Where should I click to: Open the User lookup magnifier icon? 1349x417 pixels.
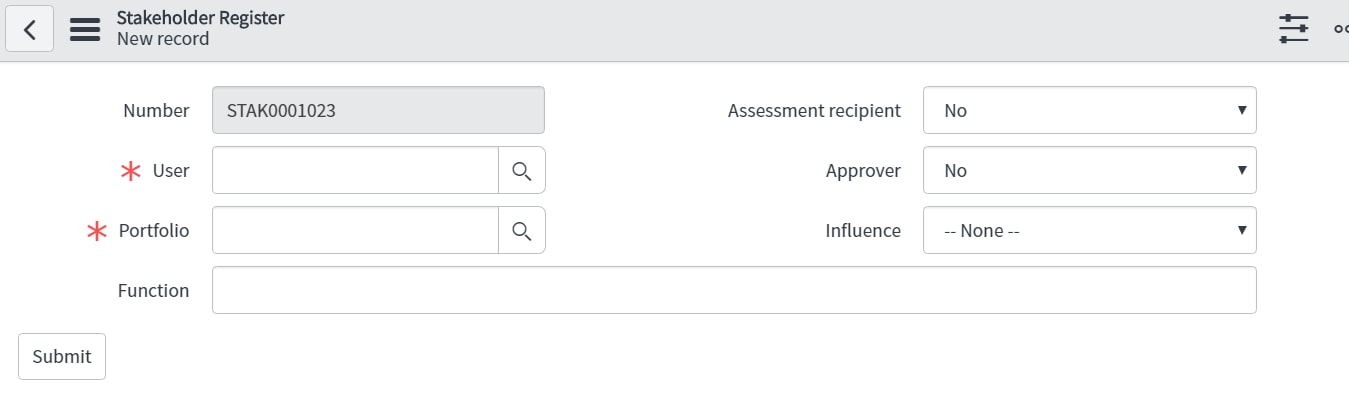click(521, 171)
